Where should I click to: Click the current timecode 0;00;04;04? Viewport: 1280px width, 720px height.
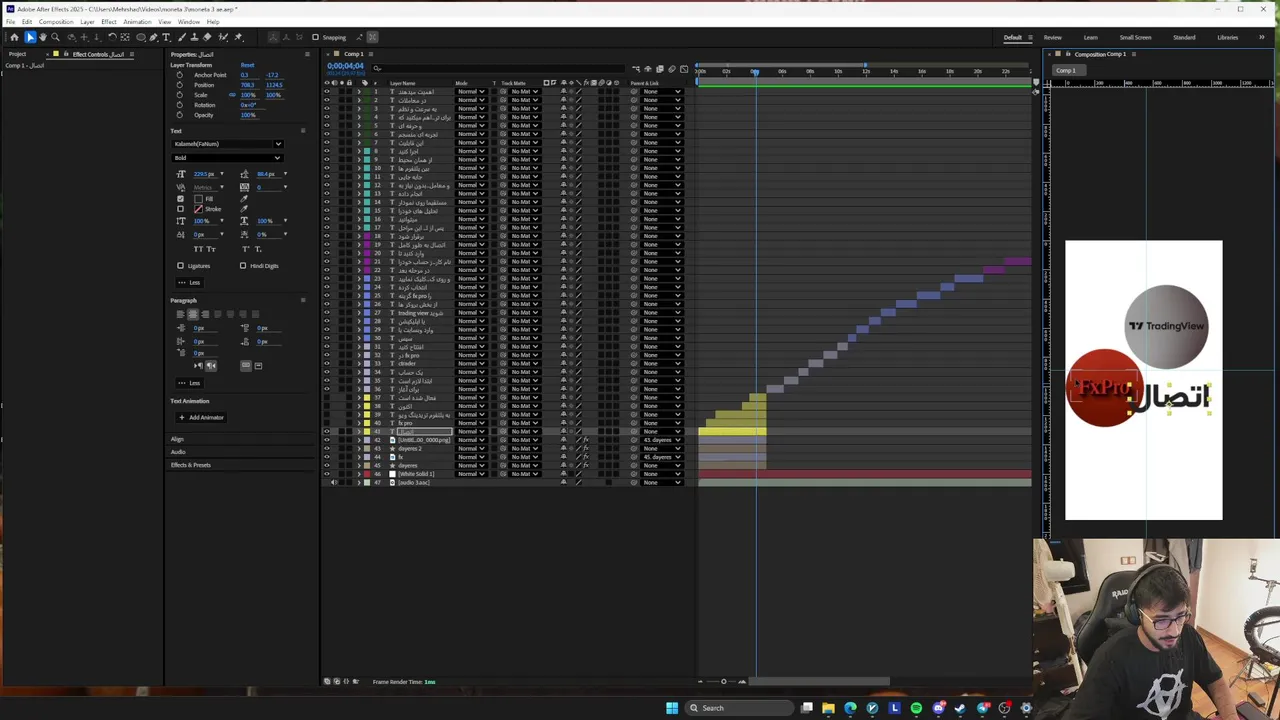(345, 66)
